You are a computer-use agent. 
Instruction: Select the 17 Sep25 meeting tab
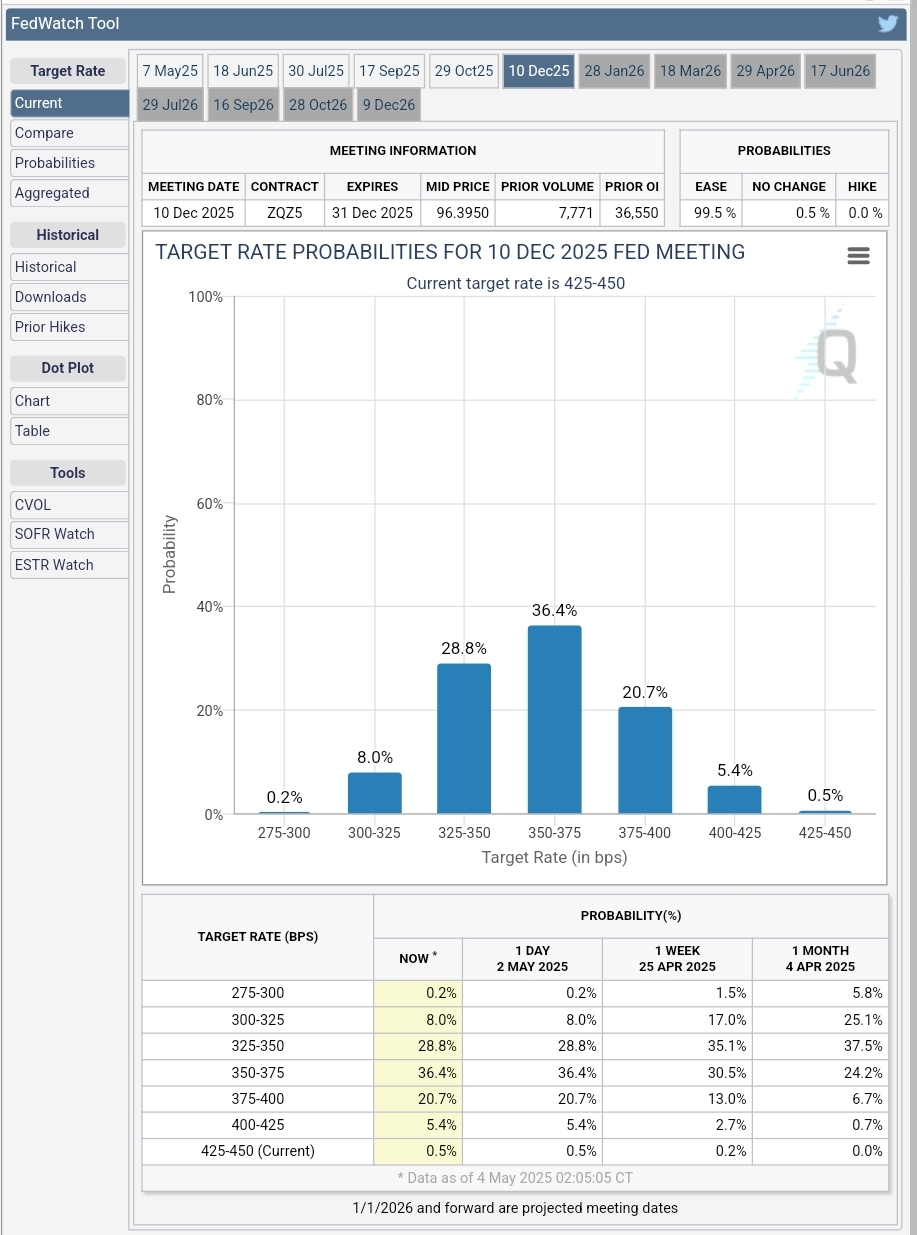(389, 71)
